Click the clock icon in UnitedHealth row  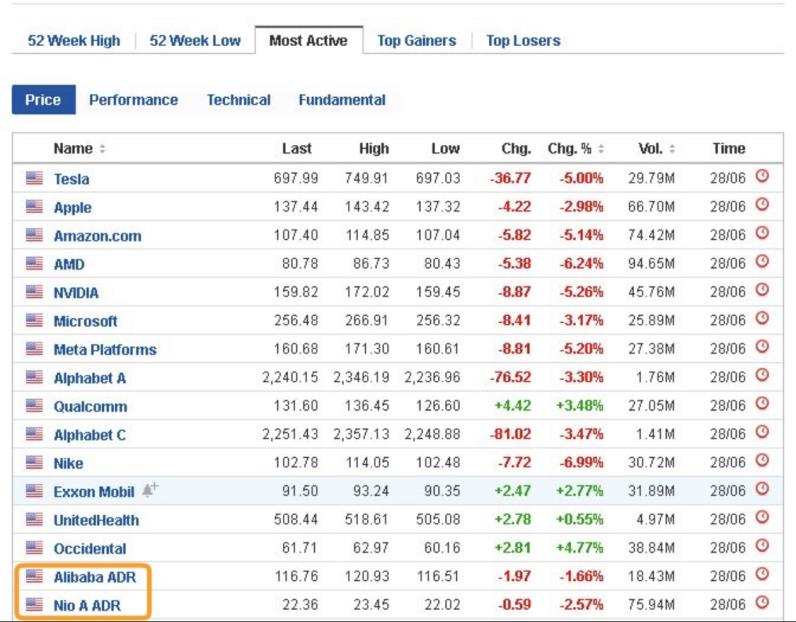pyautogui.click(x=762, y=517)
